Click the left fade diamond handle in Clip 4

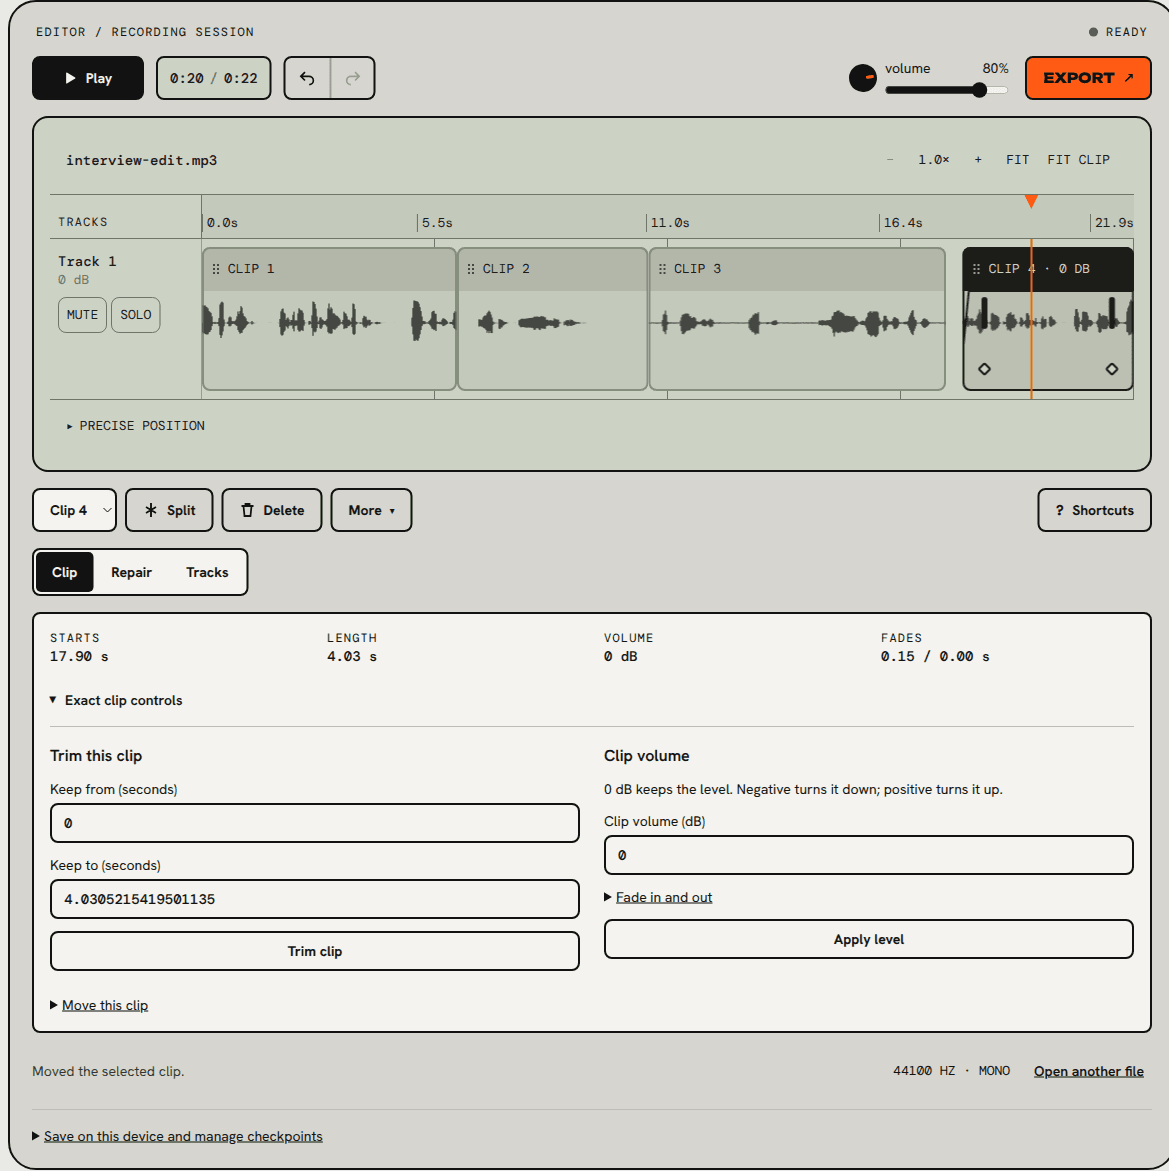pyautogui.click(x=984, y=369)
